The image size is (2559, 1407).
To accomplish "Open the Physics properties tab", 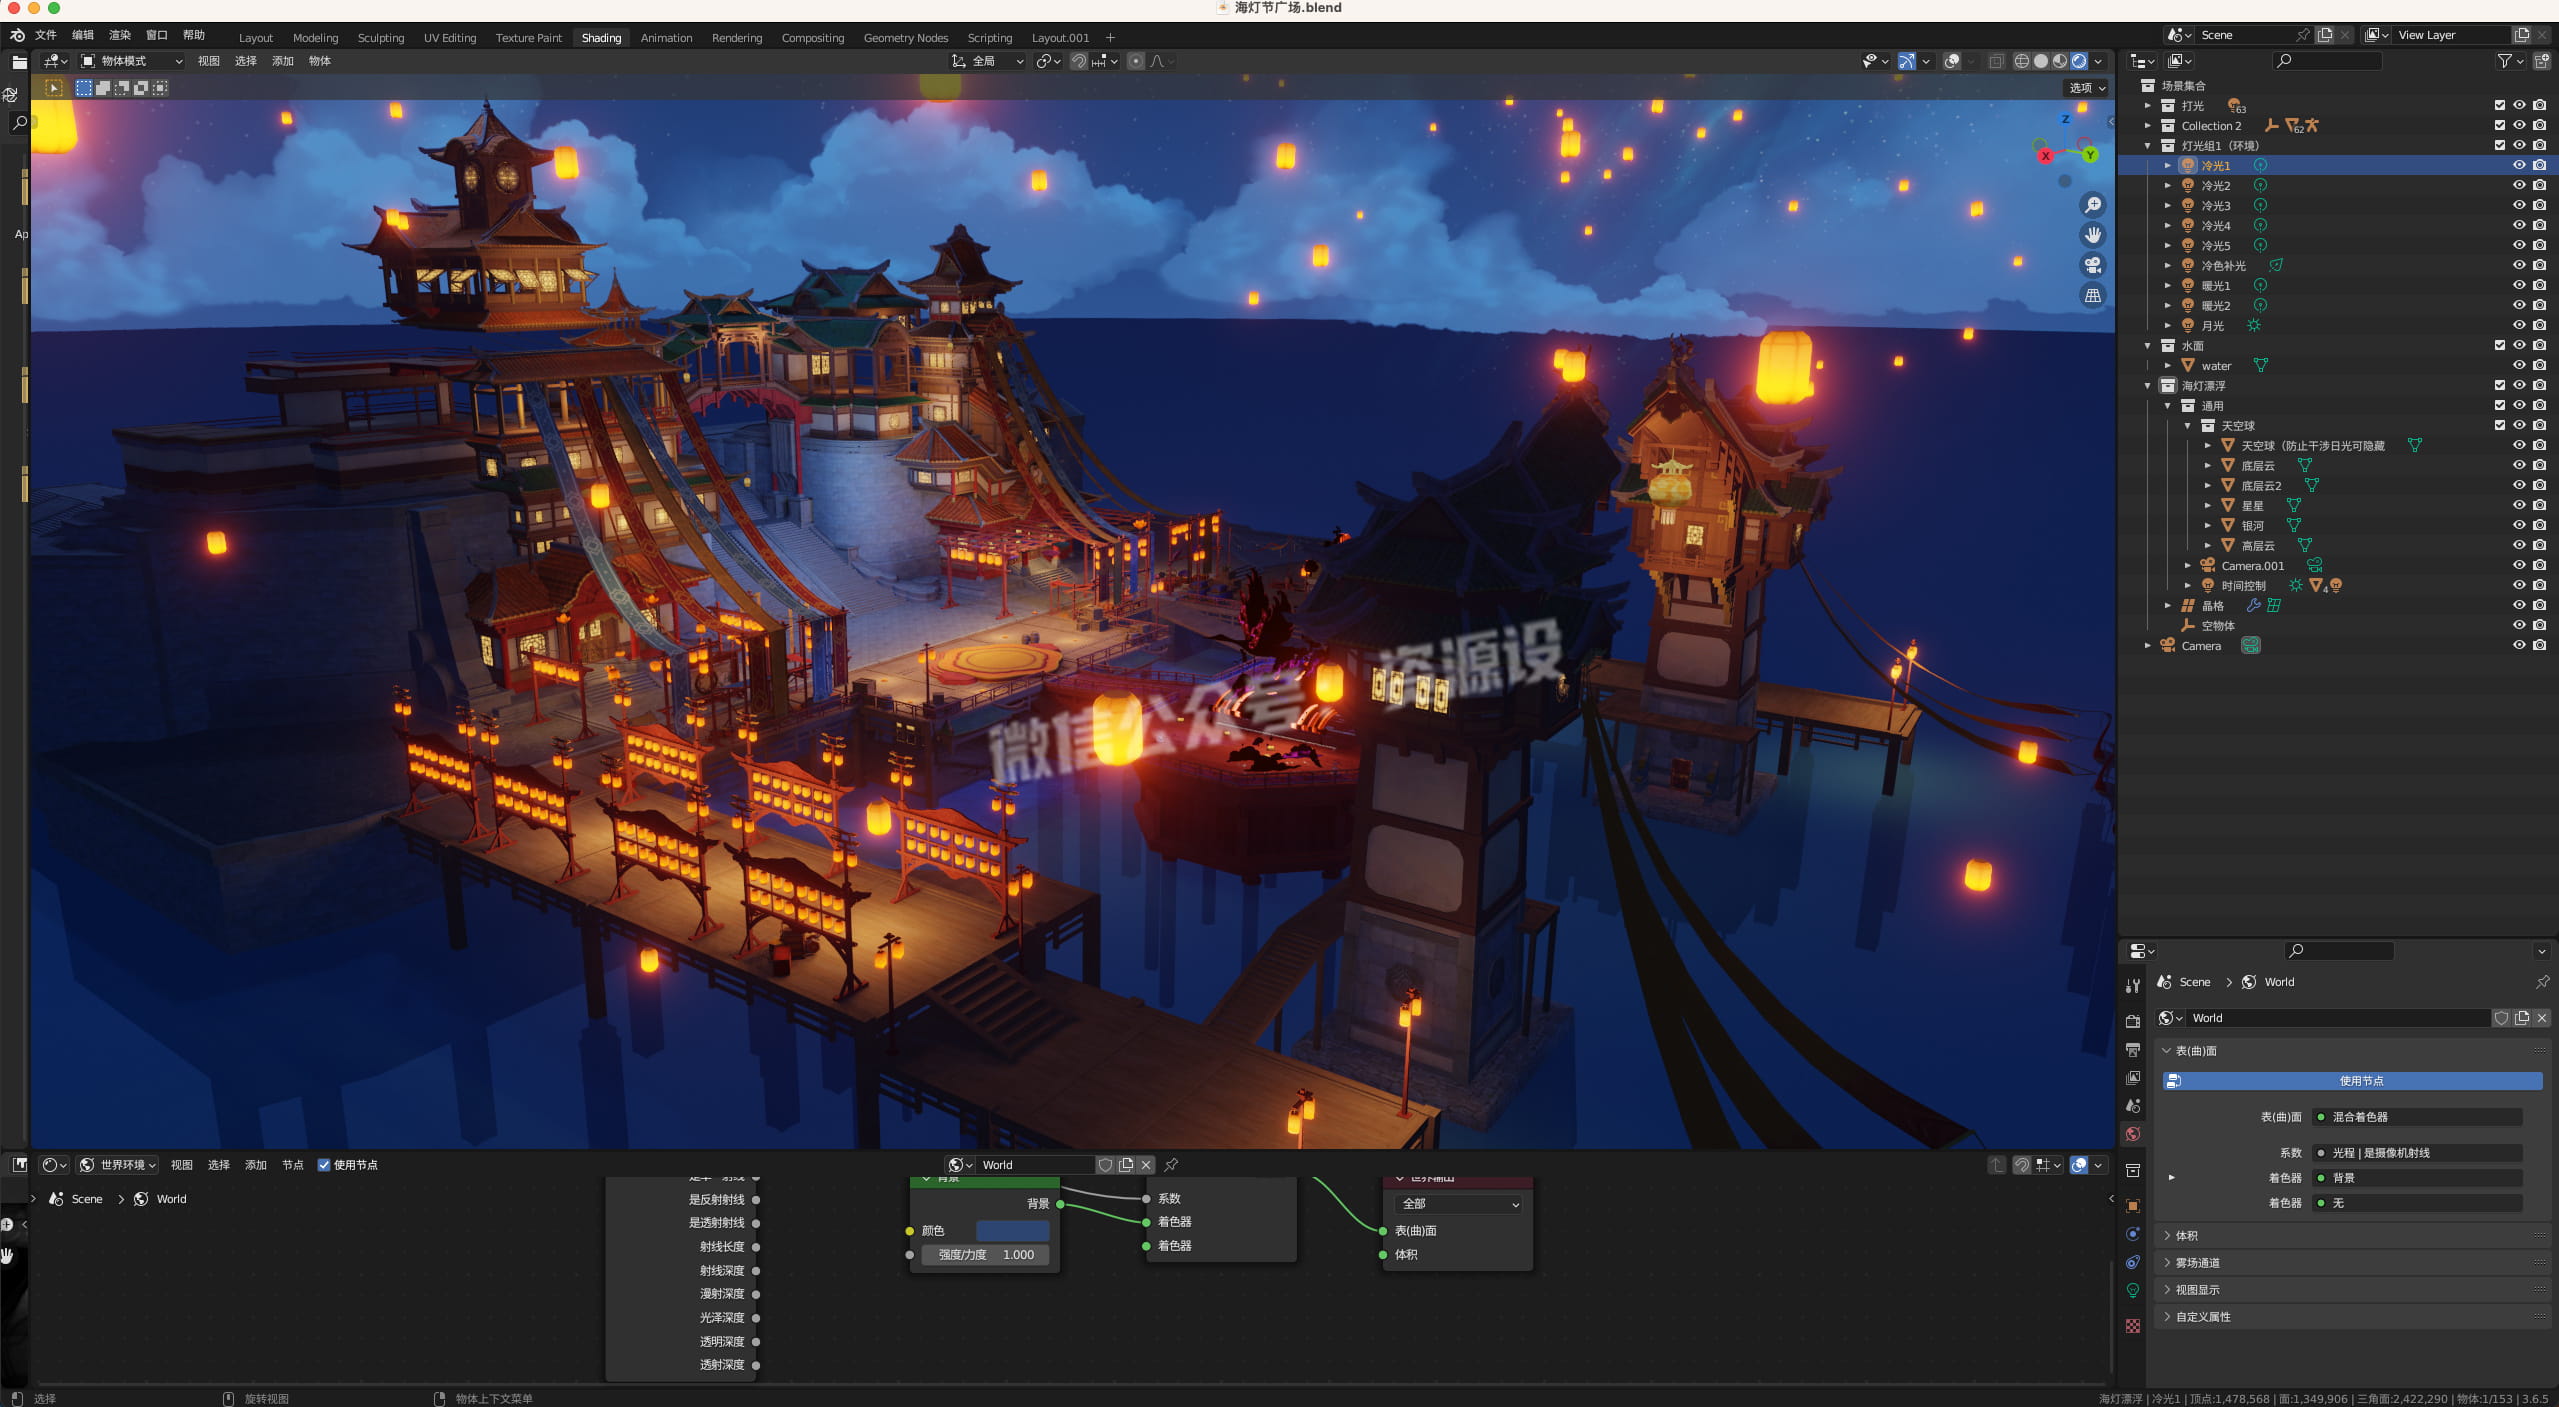I will [x=2133, y=1233].
